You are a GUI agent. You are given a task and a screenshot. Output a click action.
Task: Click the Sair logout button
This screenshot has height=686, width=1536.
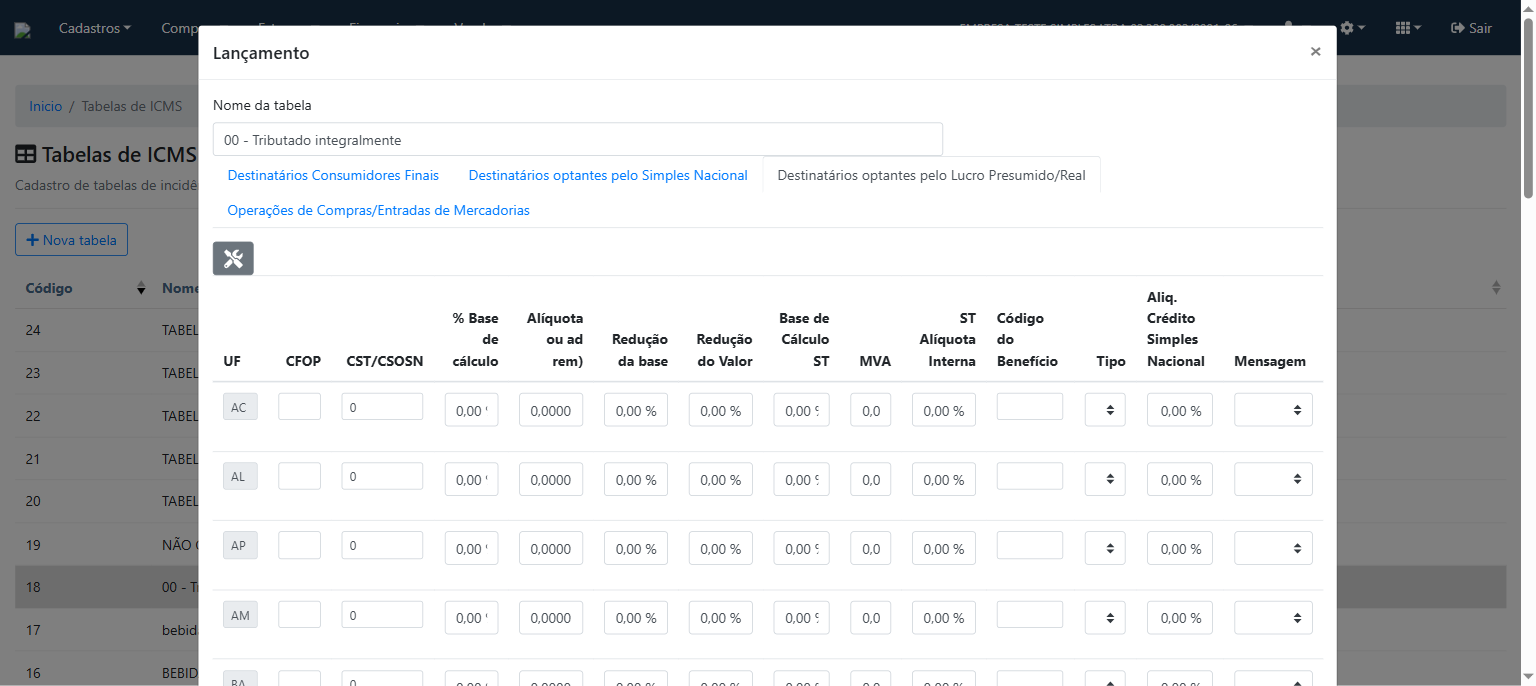(1471, 28)
